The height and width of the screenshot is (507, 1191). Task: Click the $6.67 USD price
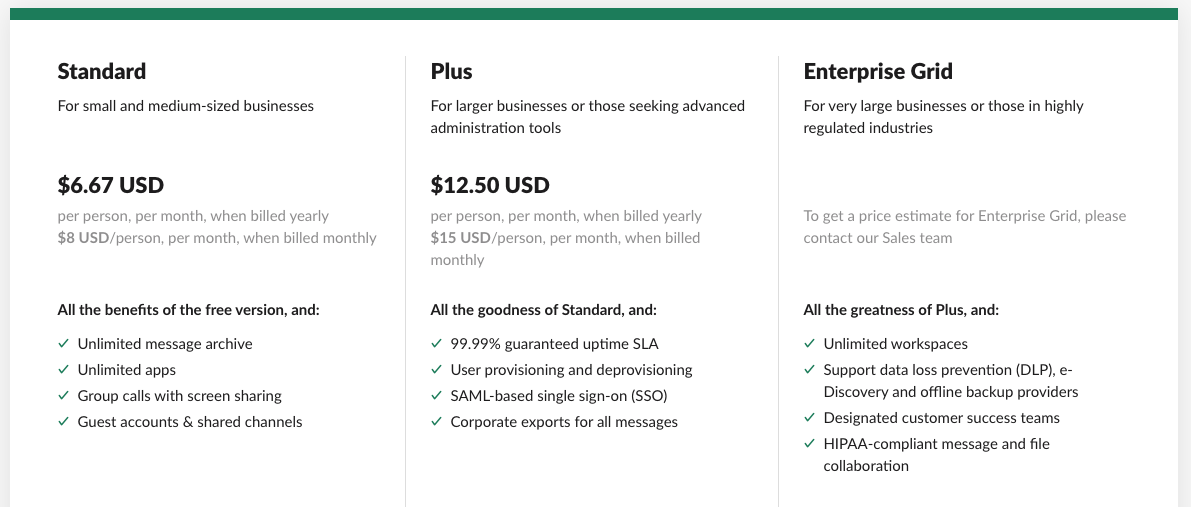(111, 185)
